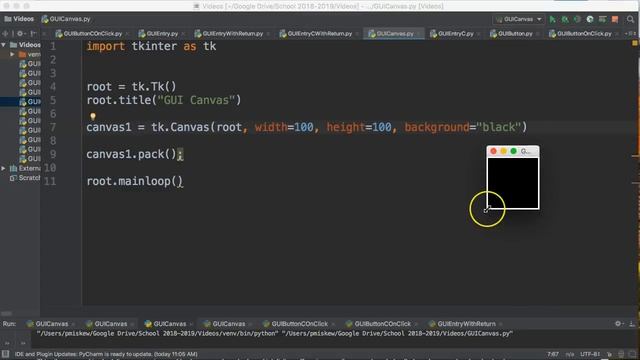The width and height of the screenshot is (640, 360).
Task: Click the black canvas in GUI window
Action: (513, 182)
